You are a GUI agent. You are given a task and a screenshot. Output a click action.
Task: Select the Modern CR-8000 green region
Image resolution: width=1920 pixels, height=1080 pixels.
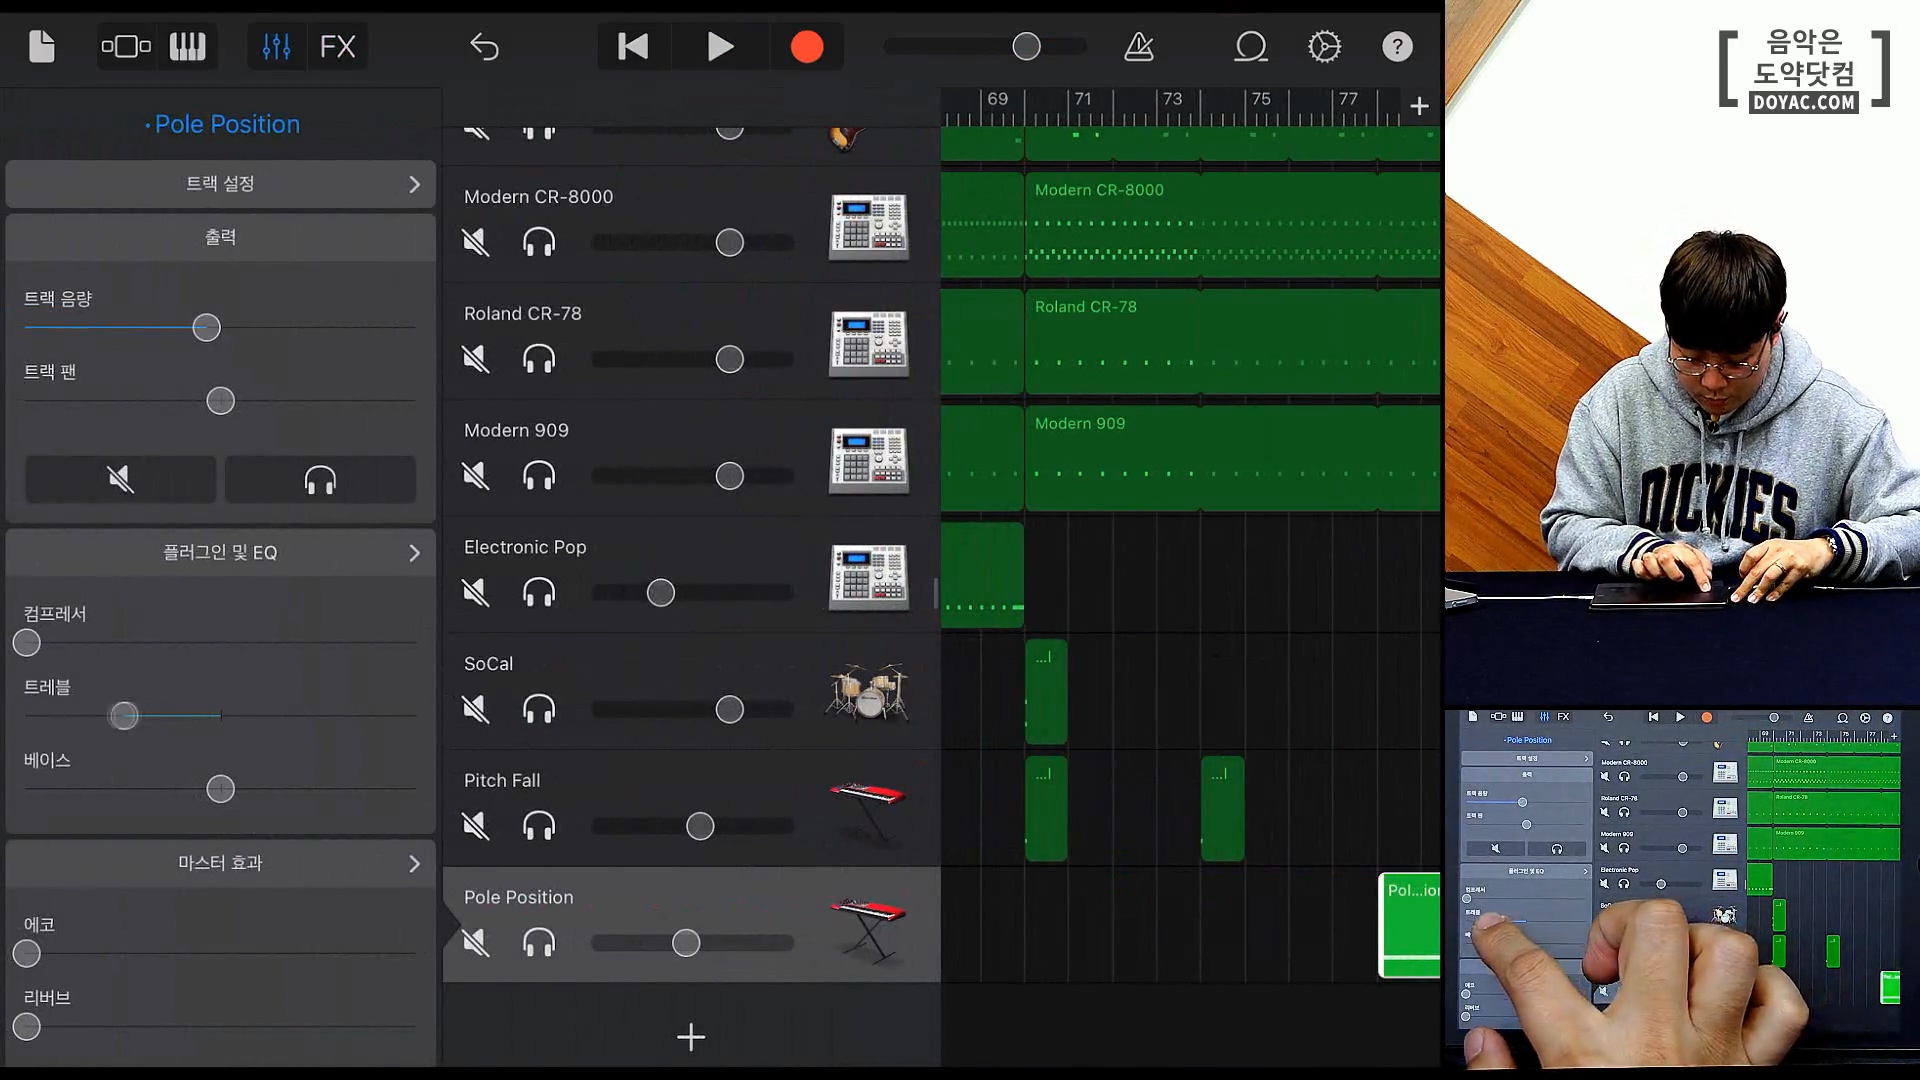click(1232, 225)
